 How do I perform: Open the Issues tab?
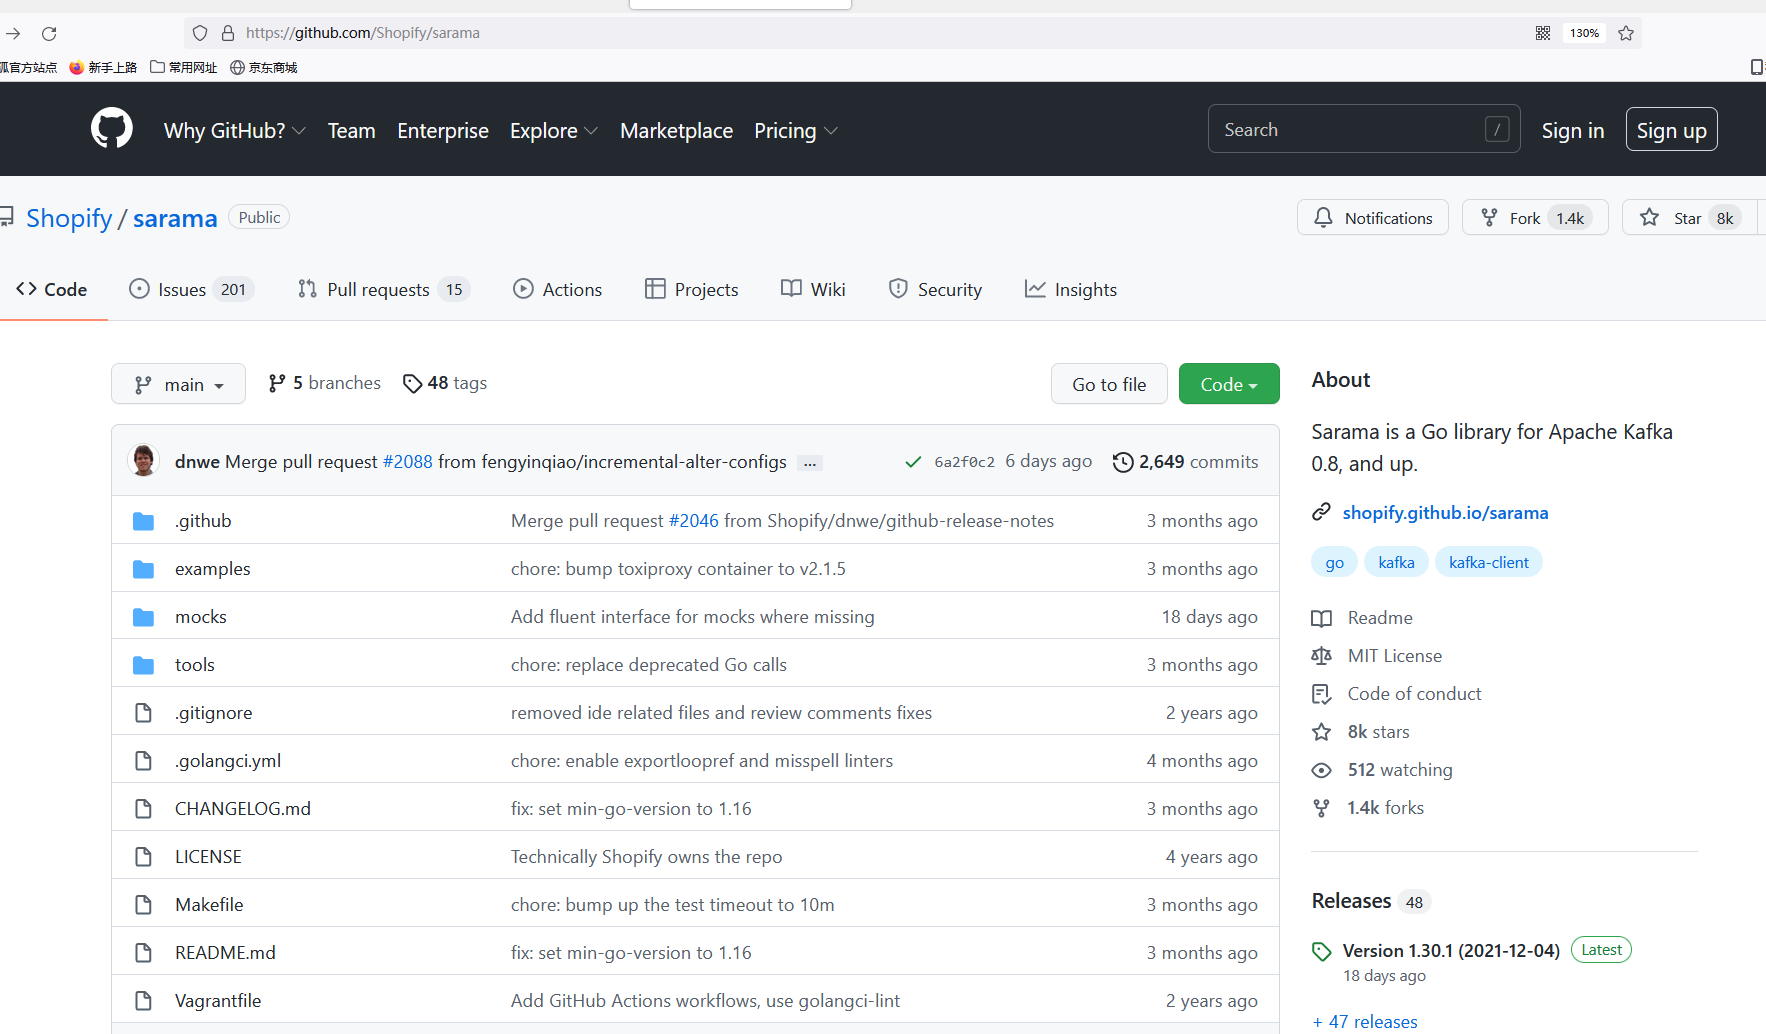191,289
